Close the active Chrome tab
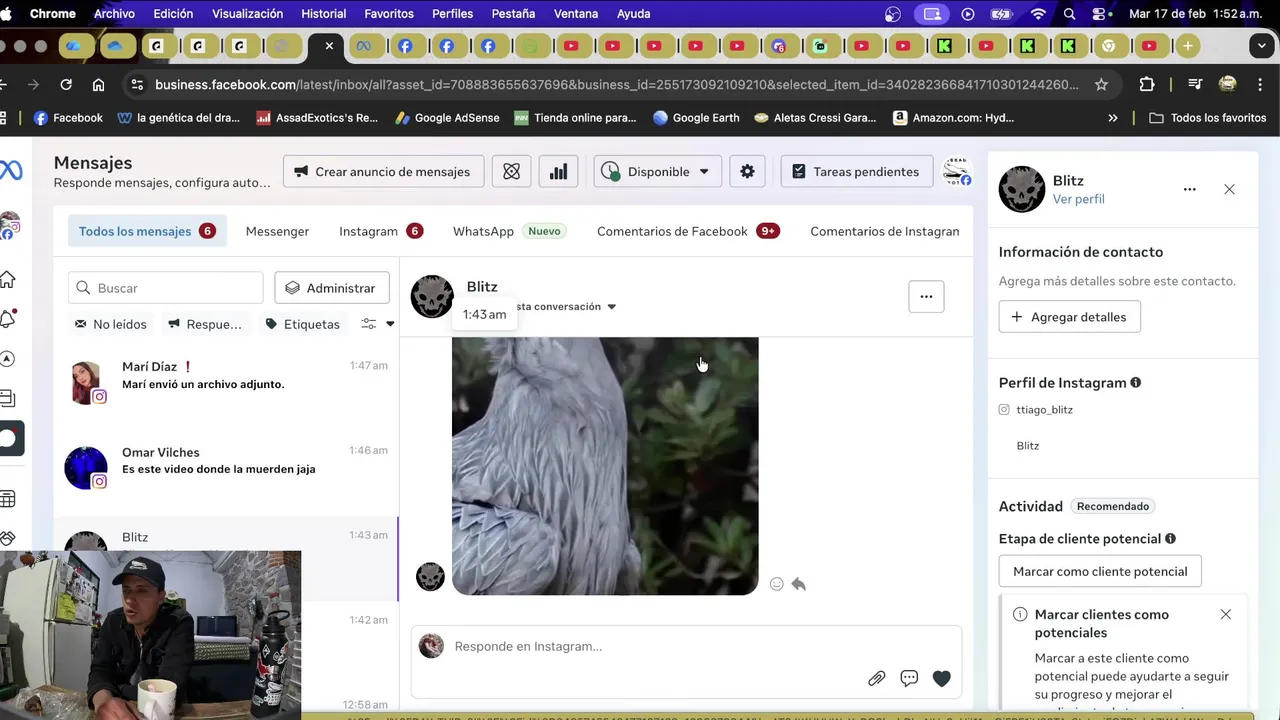The height and width of the screenshot is (720, 1280). coord(329,46)
